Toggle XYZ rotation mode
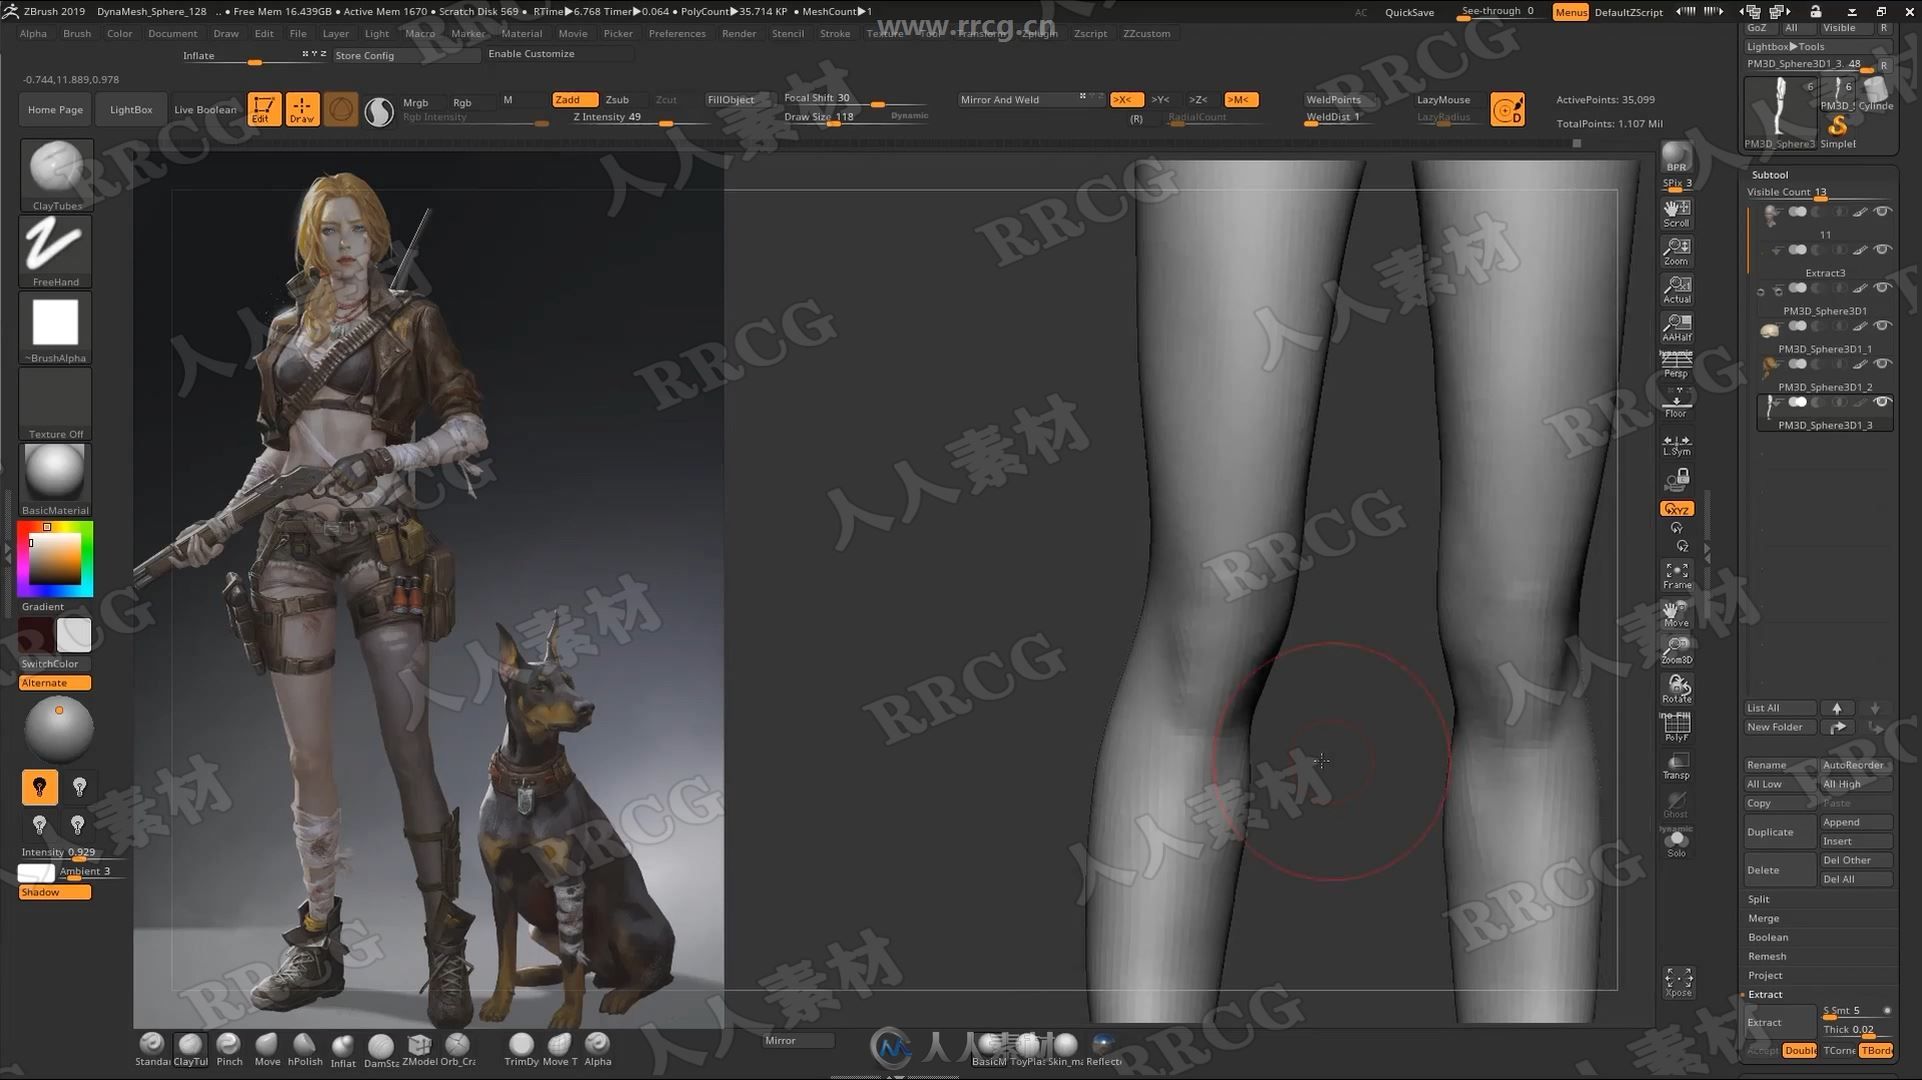 pyautogui.click(x=1677, y=509)
